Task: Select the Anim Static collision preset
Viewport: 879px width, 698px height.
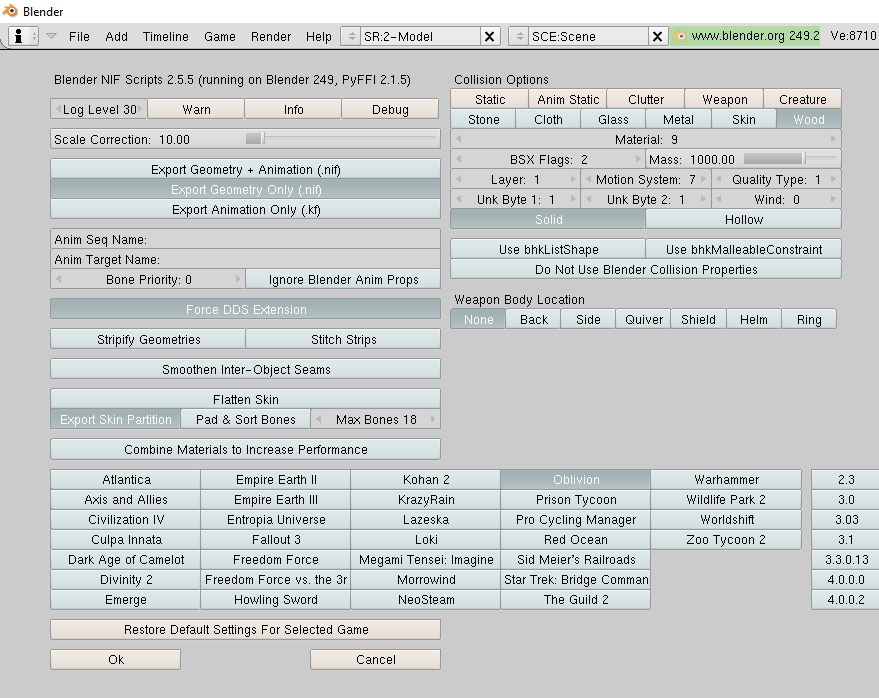Action: pyautogui.click(x=568, y=99)
